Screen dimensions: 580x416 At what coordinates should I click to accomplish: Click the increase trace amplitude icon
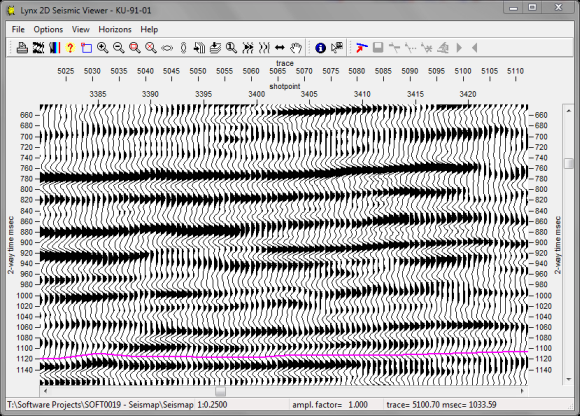[x=247, y=48]
